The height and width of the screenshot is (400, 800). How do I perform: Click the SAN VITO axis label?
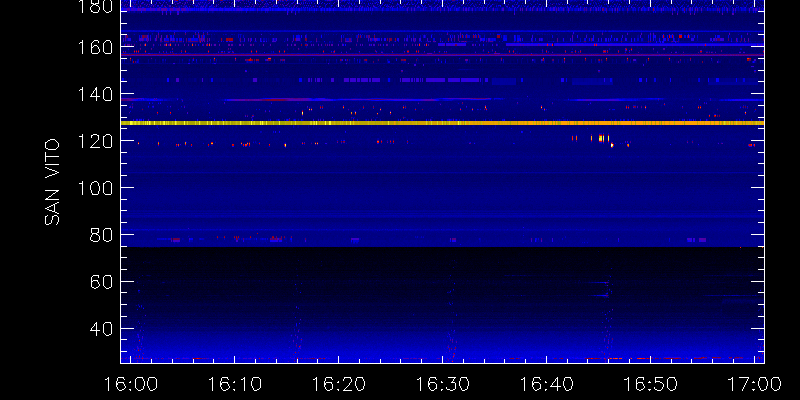click(x=52, y=182)
